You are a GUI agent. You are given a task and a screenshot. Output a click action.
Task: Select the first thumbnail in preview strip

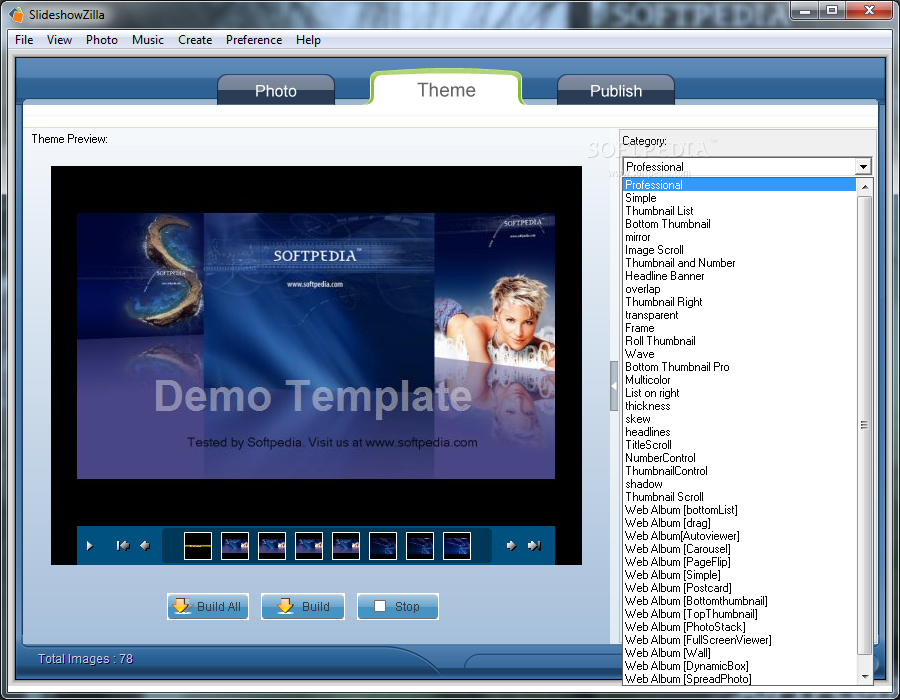[x=197, y=546]
